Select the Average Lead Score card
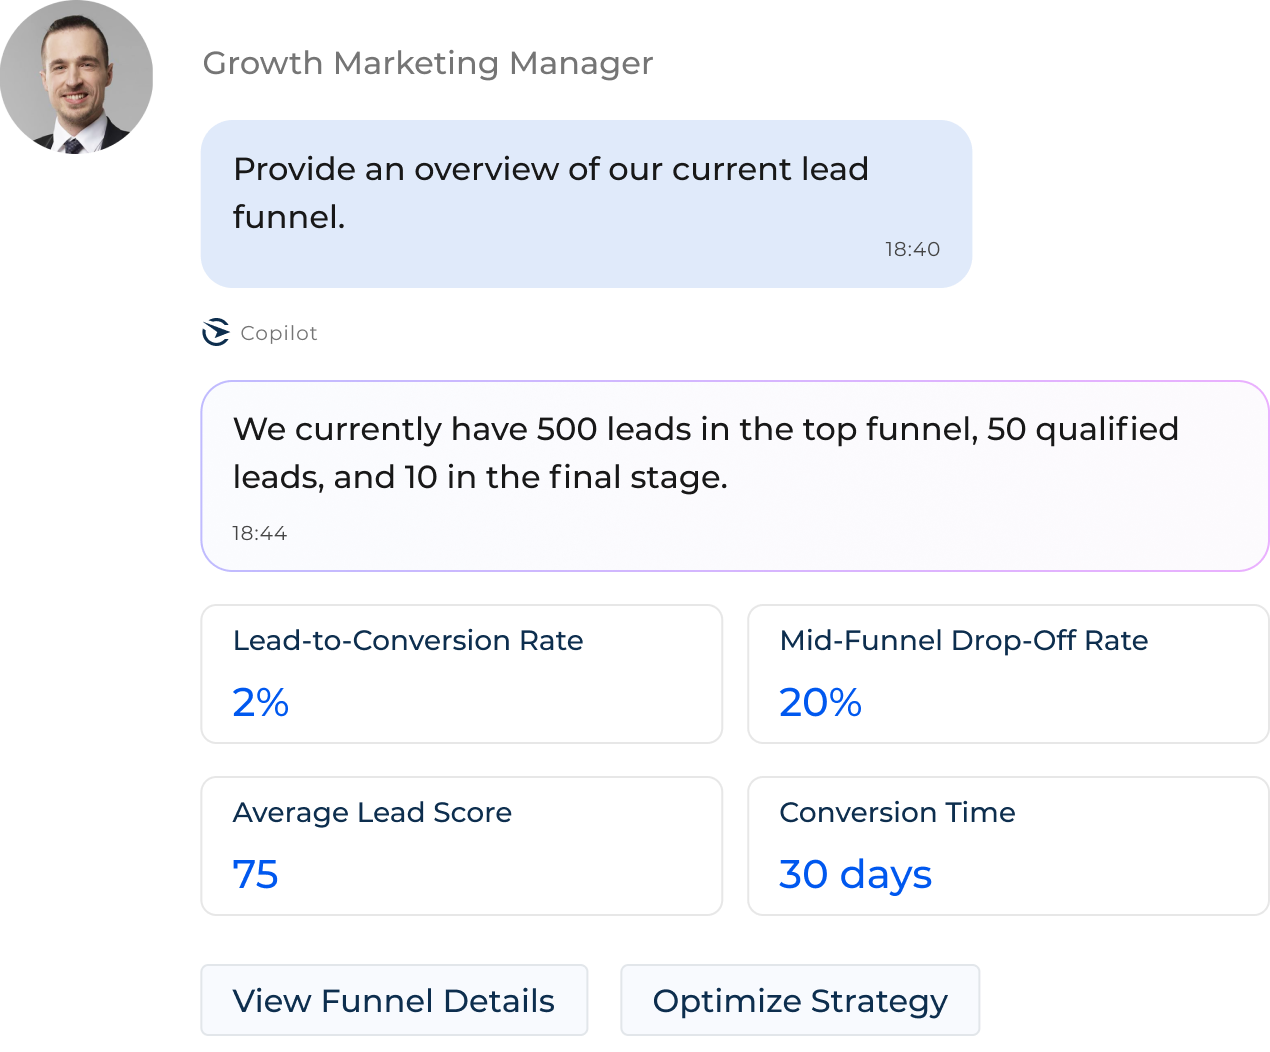 click(460, 845)
